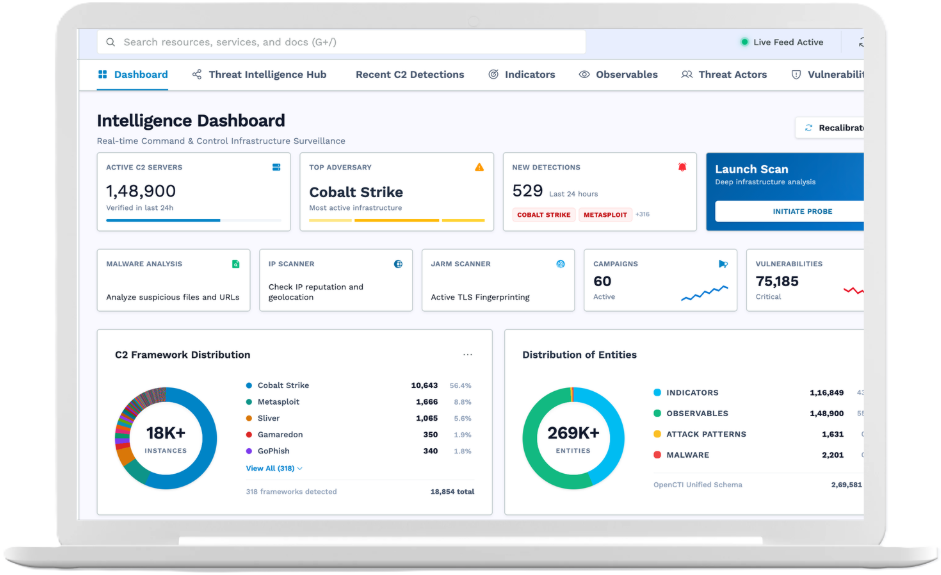This screenshot has height=575, width=941.
Task: Click the Active C2 Servers progress bar
Action: (194, 220)
